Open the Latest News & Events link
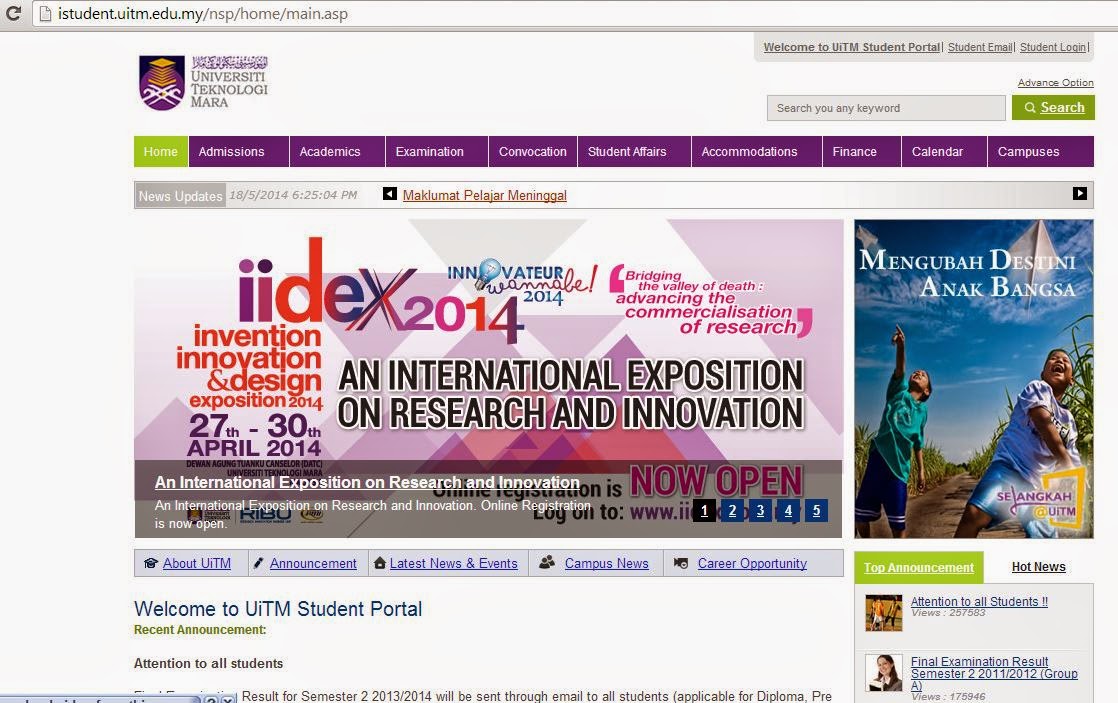 (x=453, y=563)
